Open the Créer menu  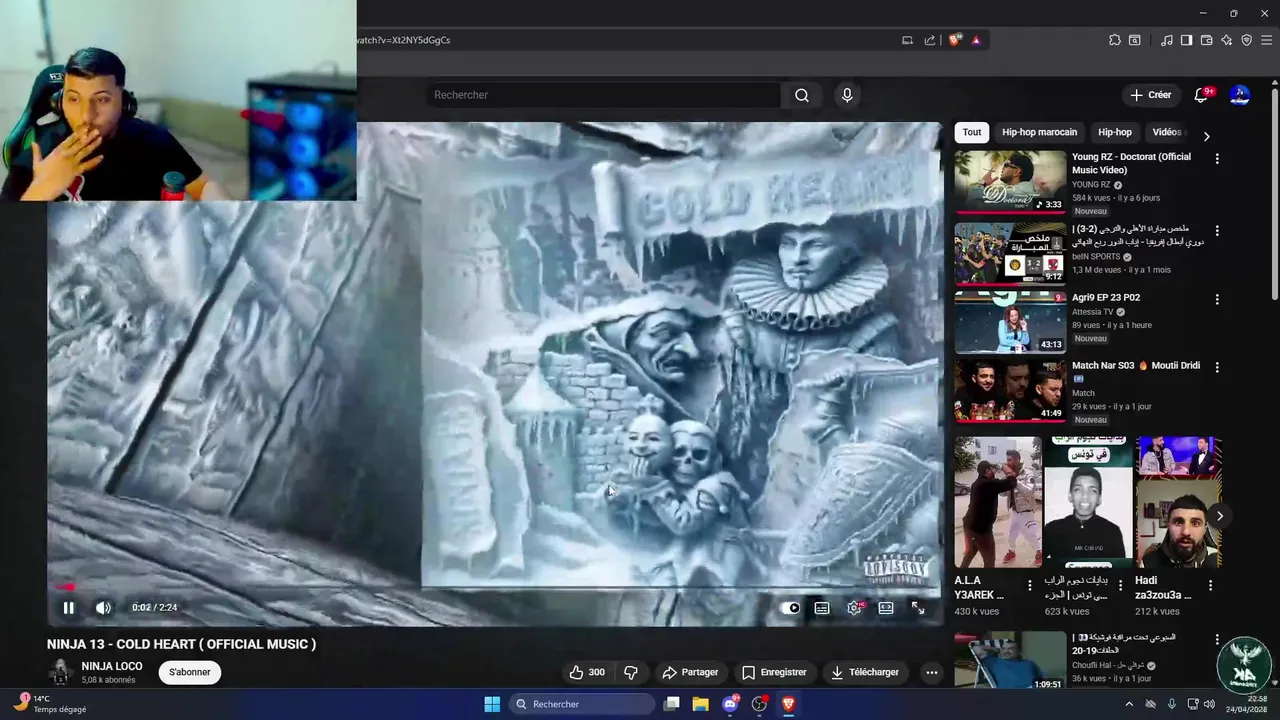pos(1150,95)
